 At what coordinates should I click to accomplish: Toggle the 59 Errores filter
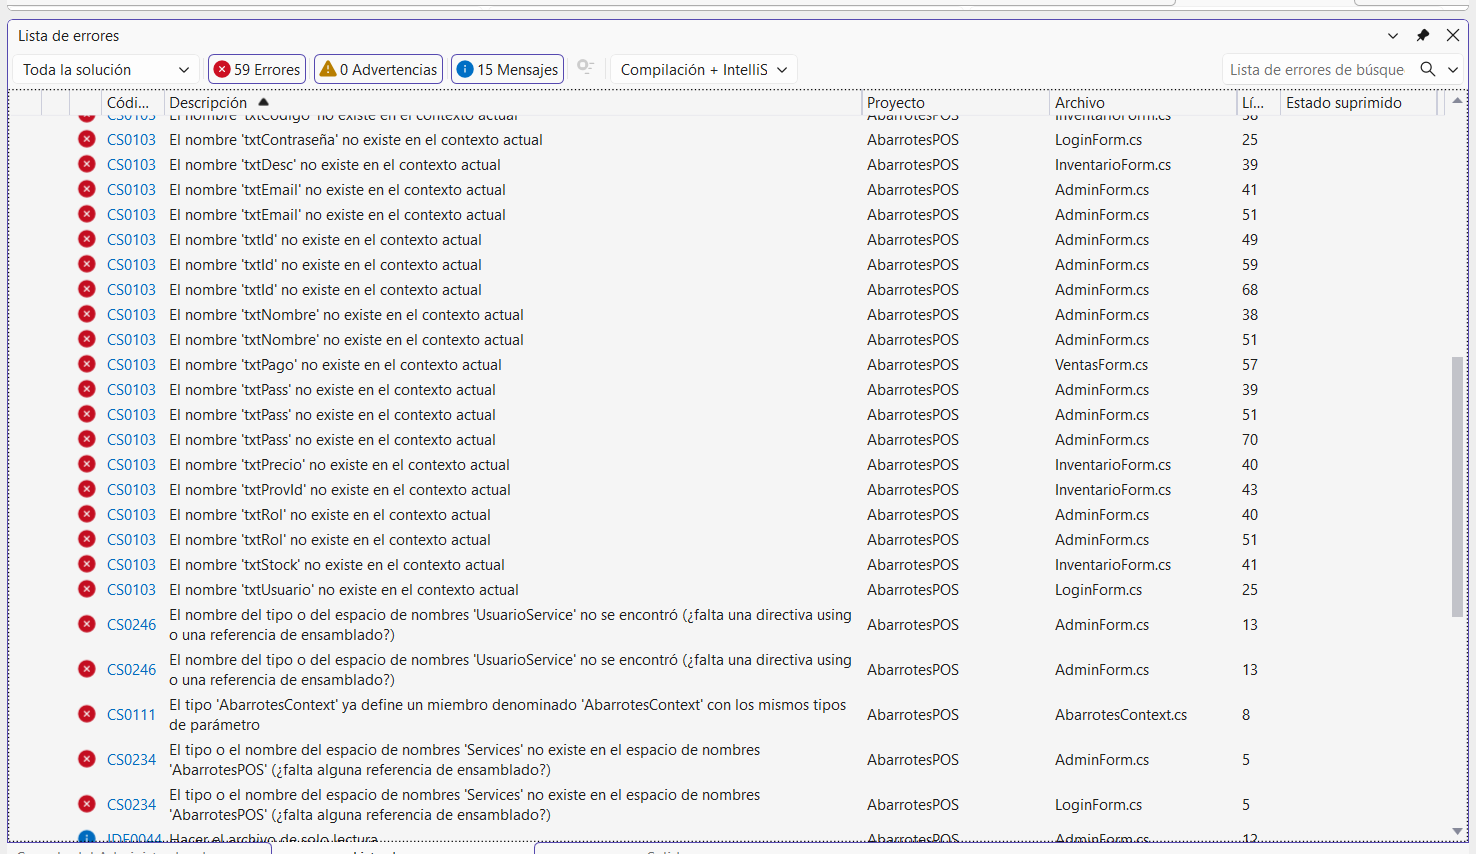pos(257,69)
